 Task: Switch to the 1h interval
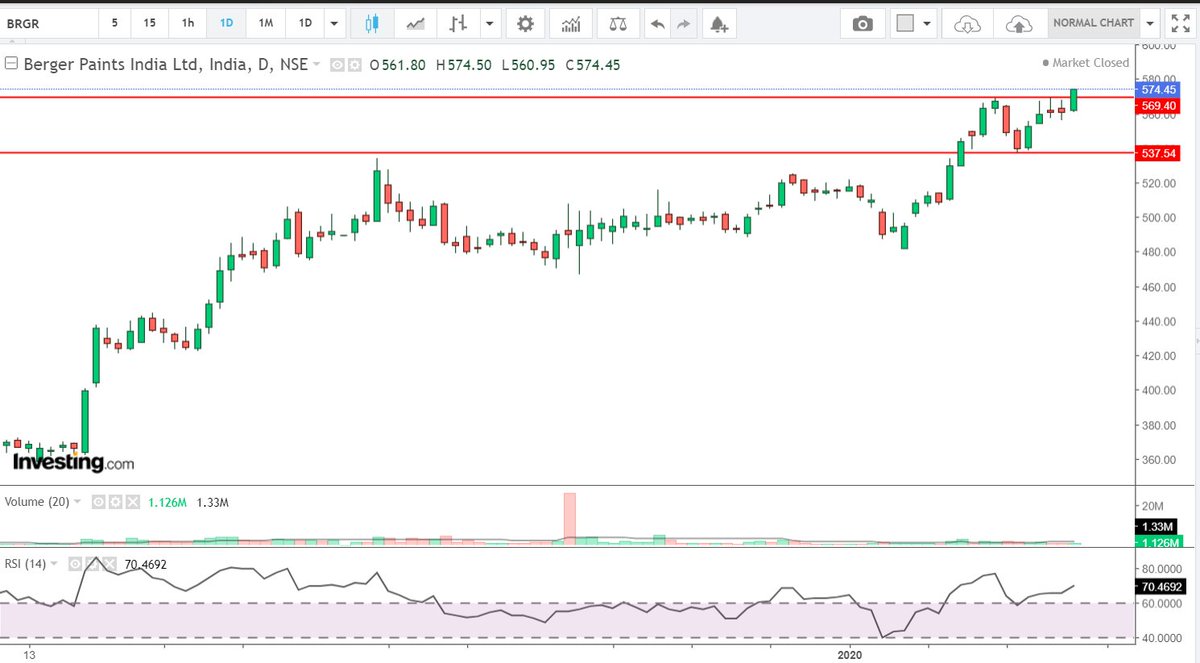188,23
